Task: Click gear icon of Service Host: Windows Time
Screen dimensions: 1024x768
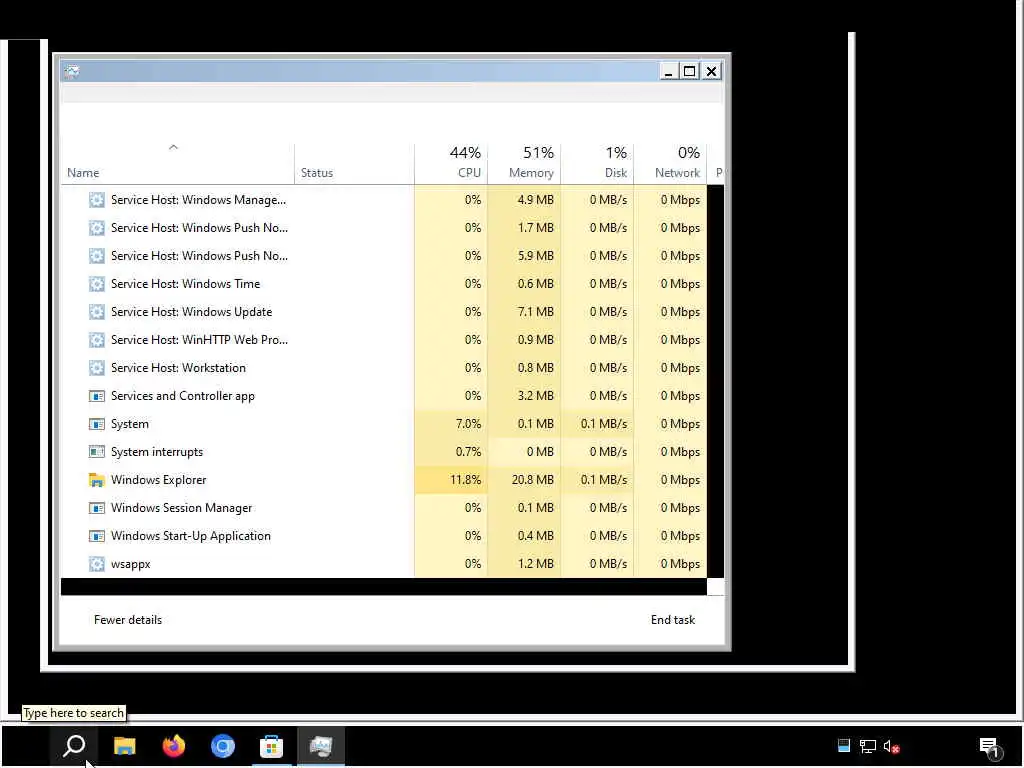Action: point(97,284)
